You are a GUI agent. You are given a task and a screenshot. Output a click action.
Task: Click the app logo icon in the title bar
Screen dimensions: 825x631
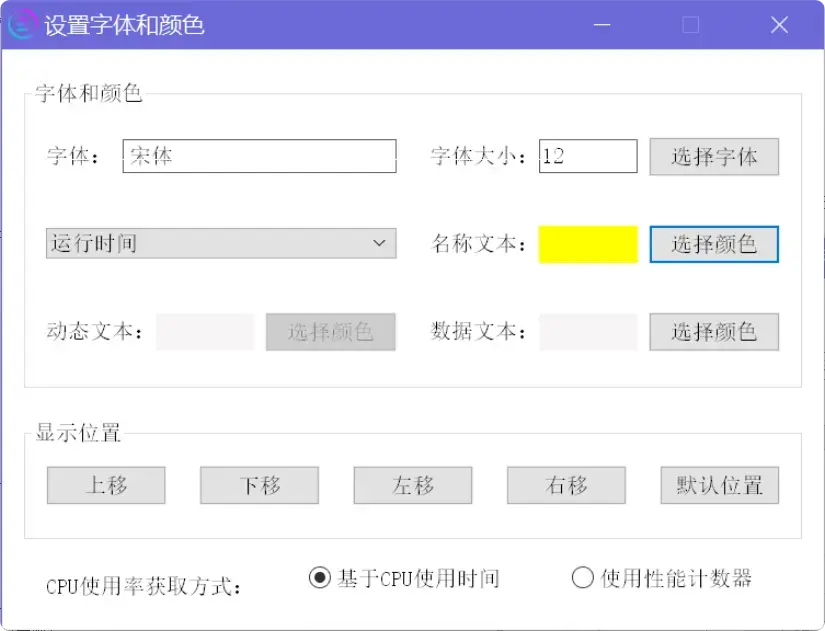[22, 24]
